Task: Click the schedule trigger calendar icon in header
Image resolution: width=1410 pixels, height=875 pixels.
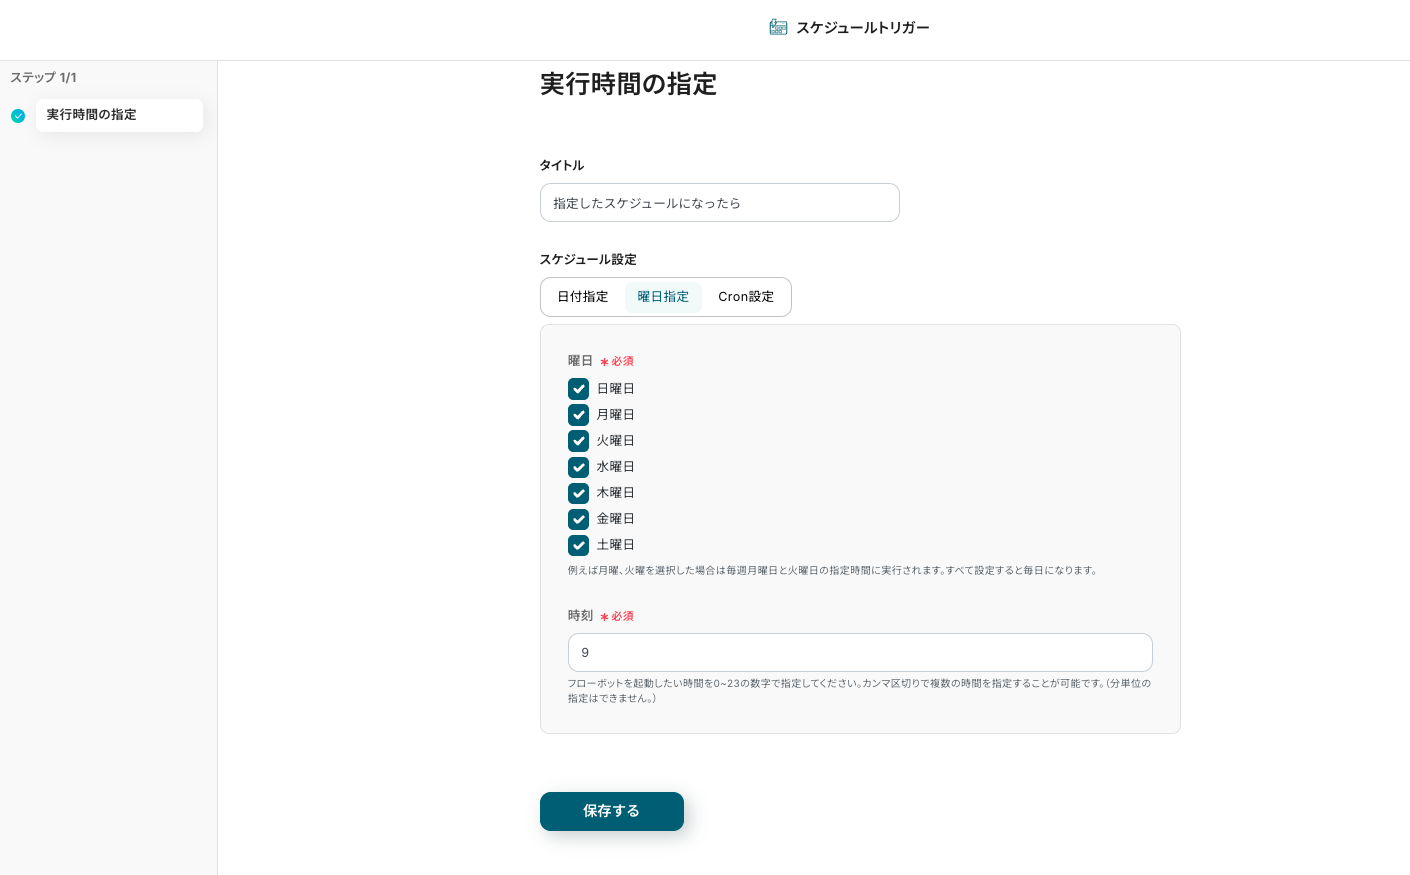Action: tap(778, 27)
